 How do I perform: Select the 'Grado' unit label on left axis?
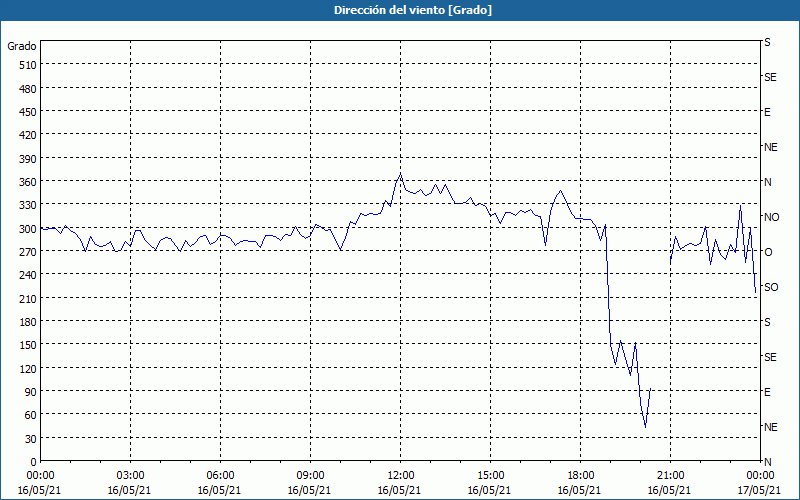click(22, 46)
